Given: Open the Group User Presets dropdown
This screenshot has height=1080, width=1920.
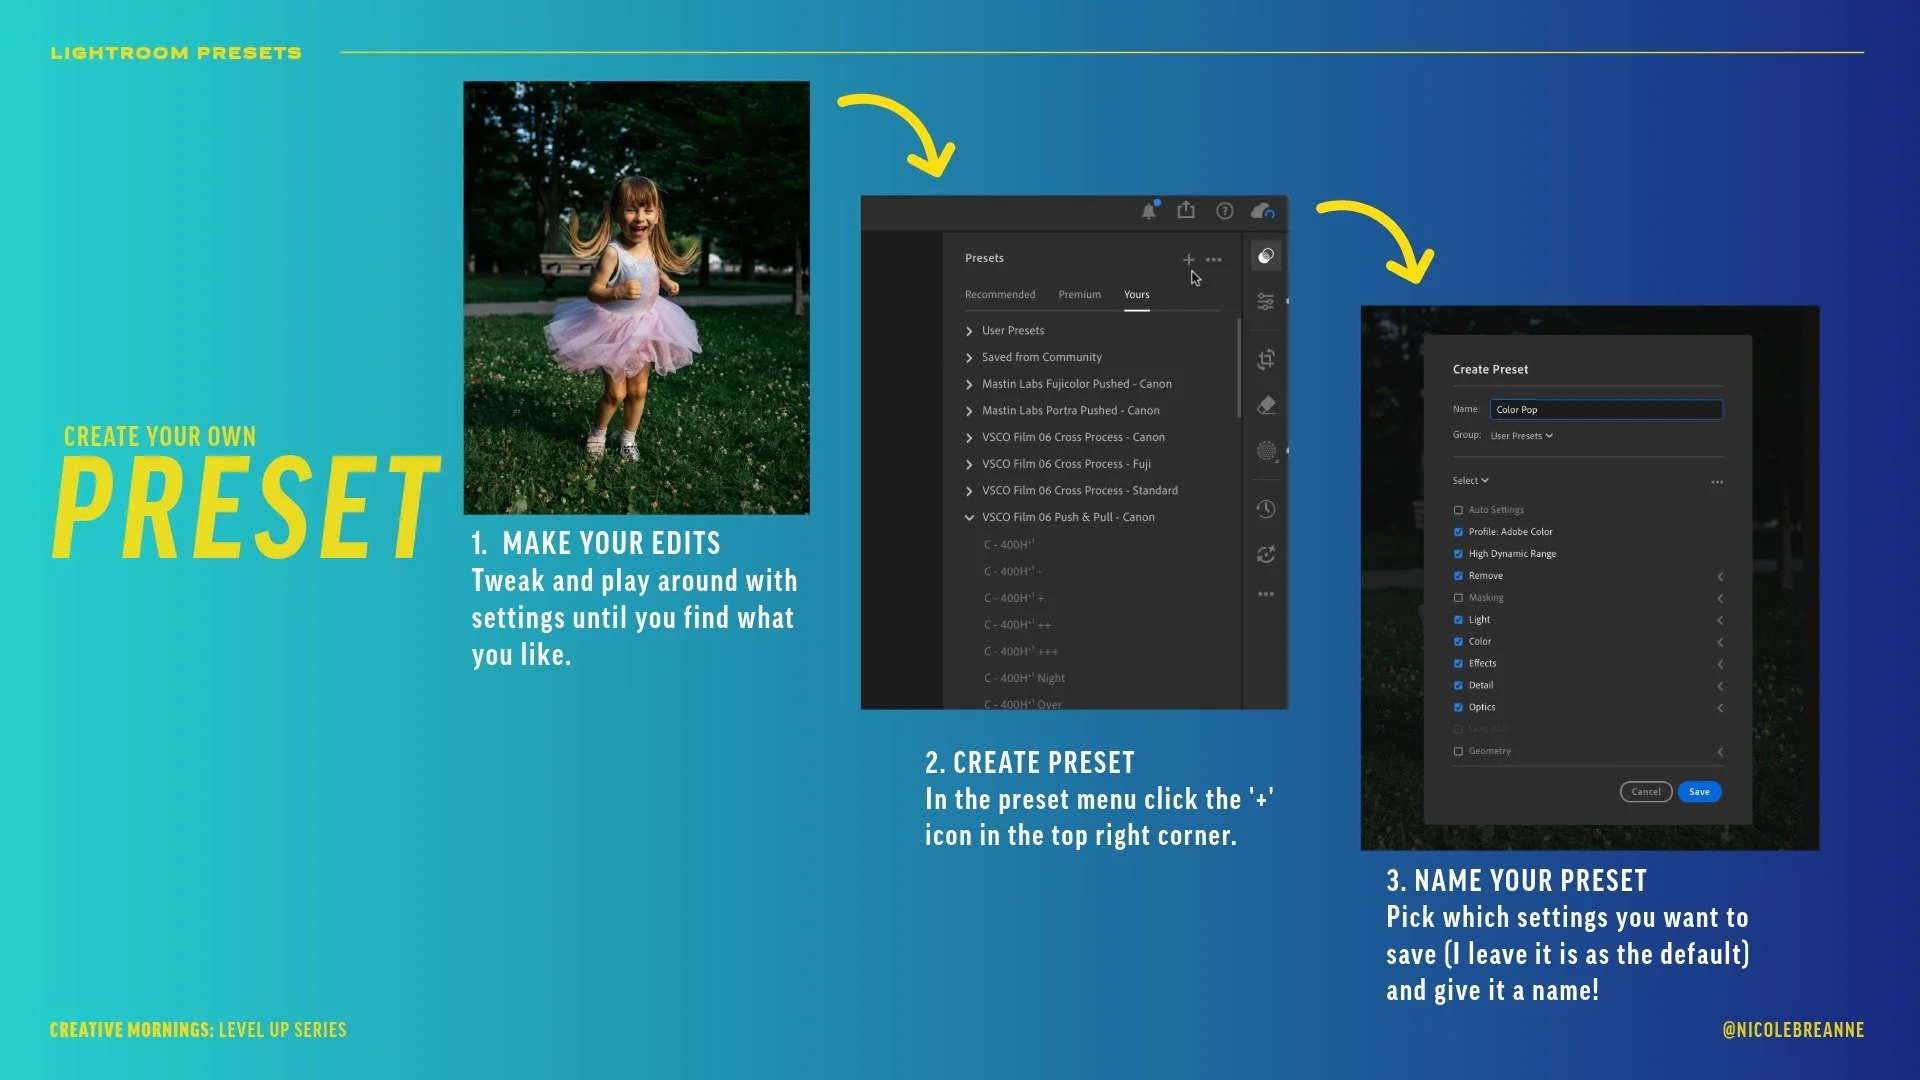Looking at the screenshot, I should pyautogui.click(x=1521, y=436).
